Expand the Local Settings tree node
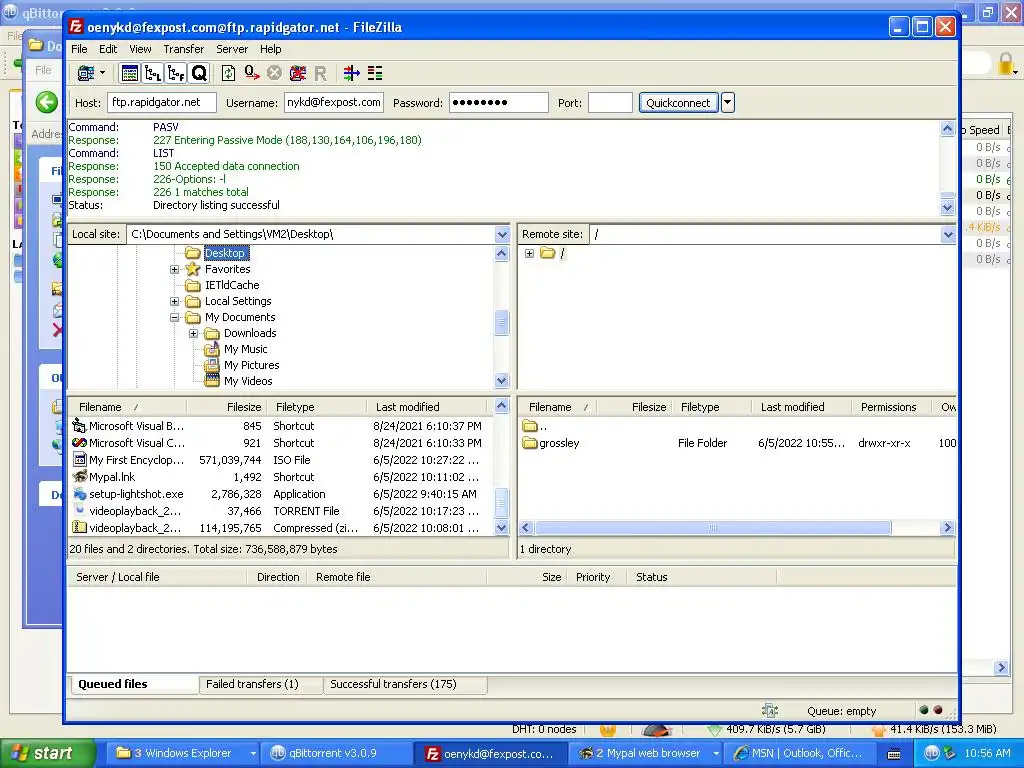 pyautogui.click(x=174, y=301)
